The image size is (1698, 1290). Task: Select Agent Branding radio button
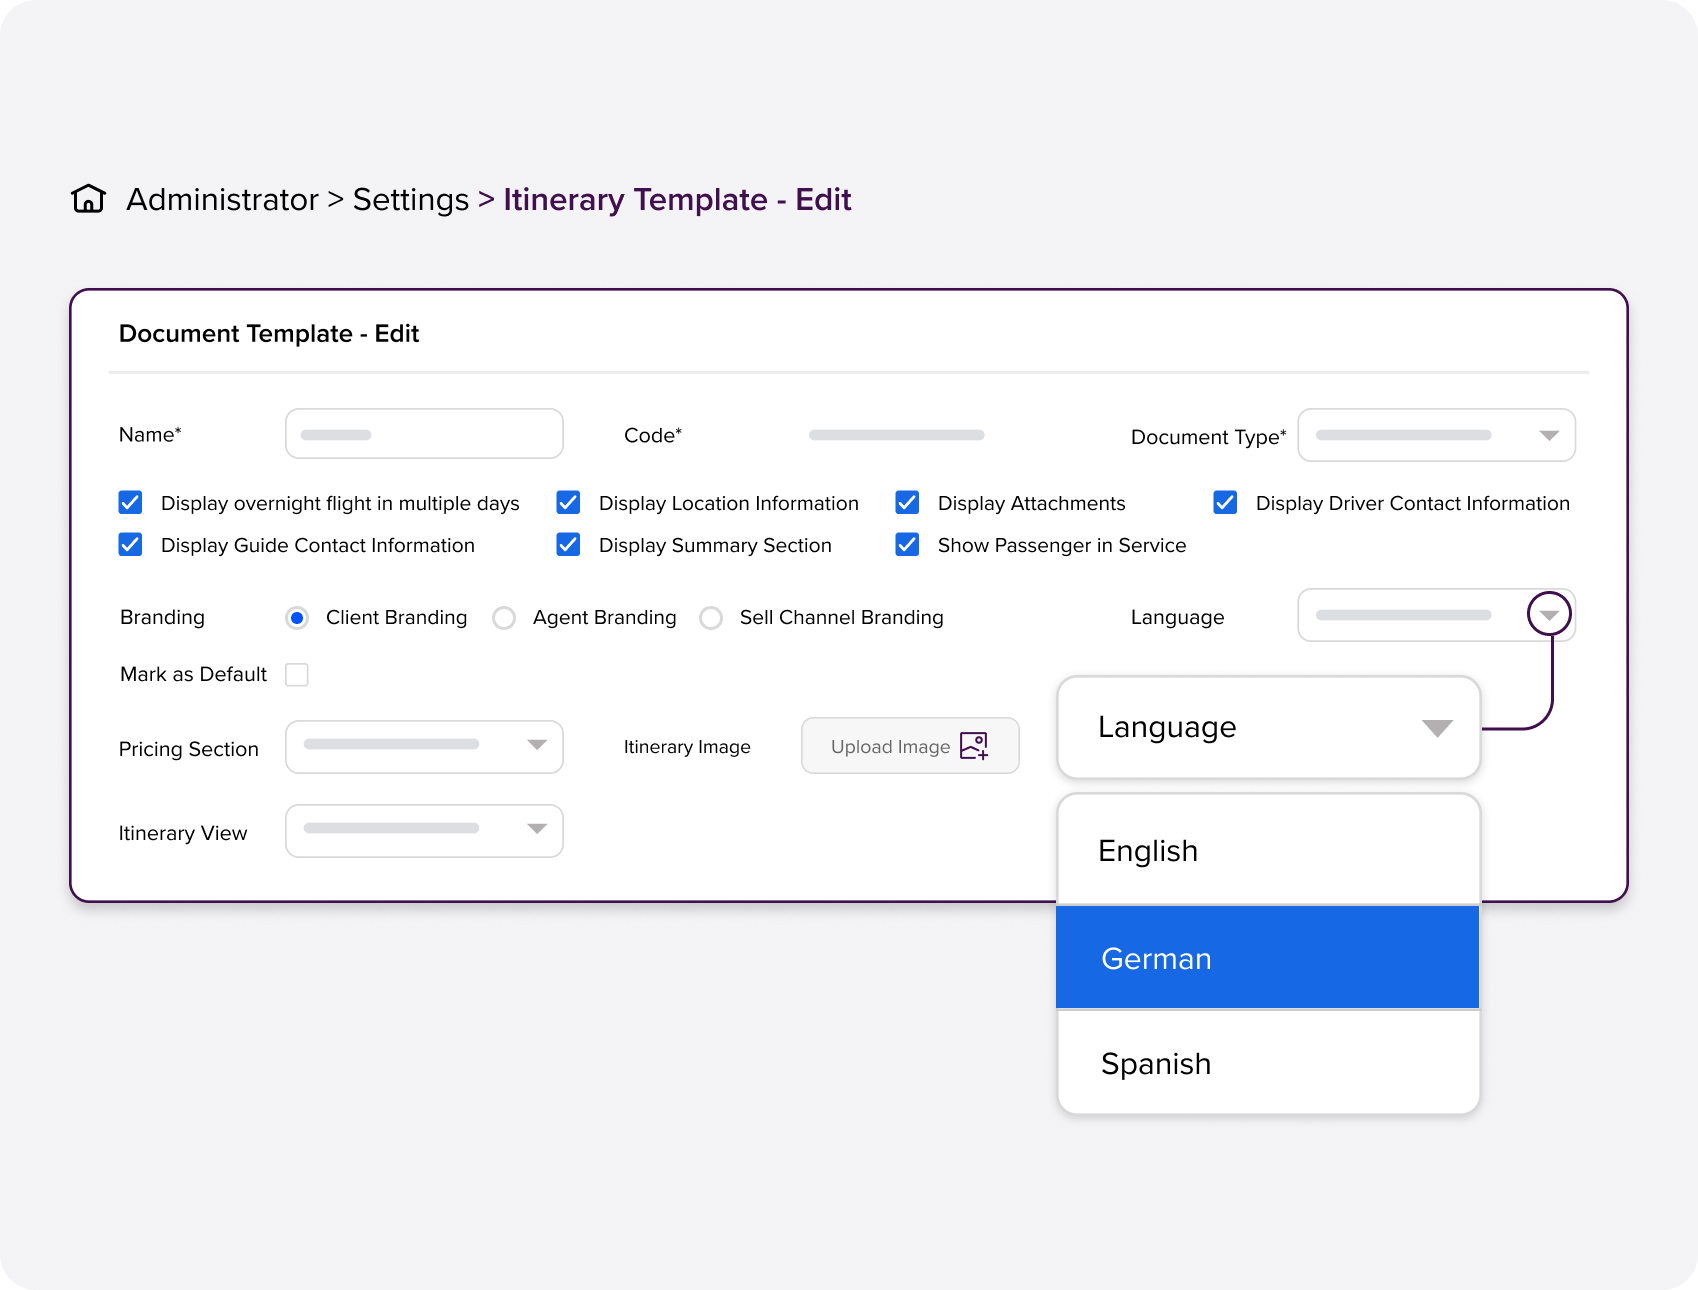504,618
